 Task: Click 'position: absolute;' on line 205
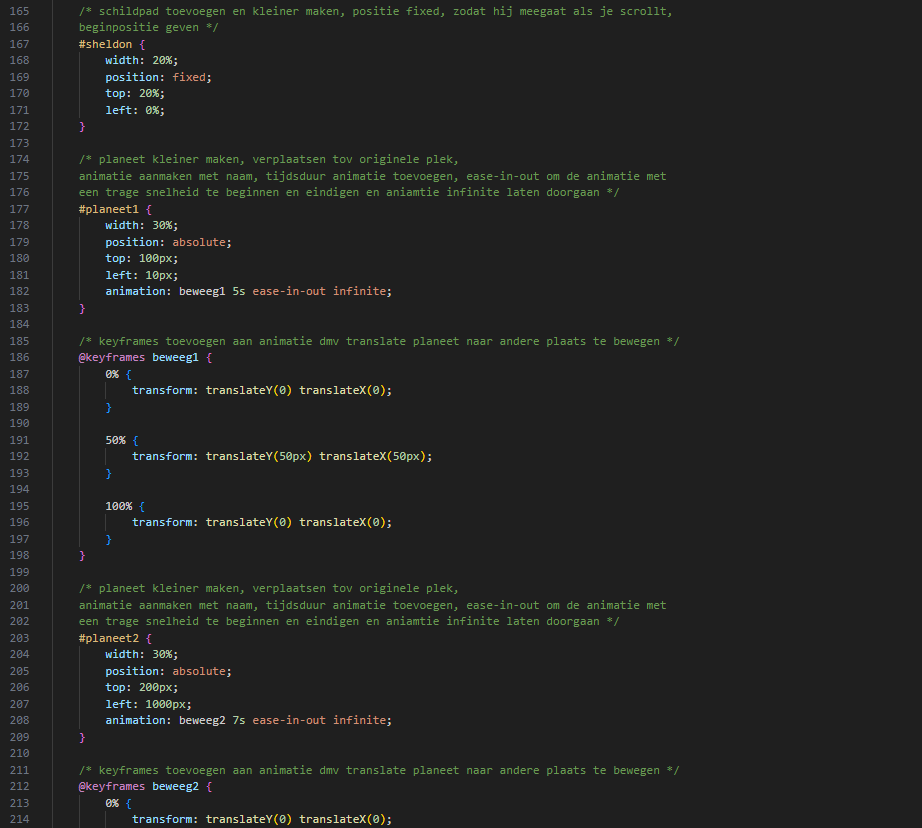pyautogui.click(x=168, y=672)
